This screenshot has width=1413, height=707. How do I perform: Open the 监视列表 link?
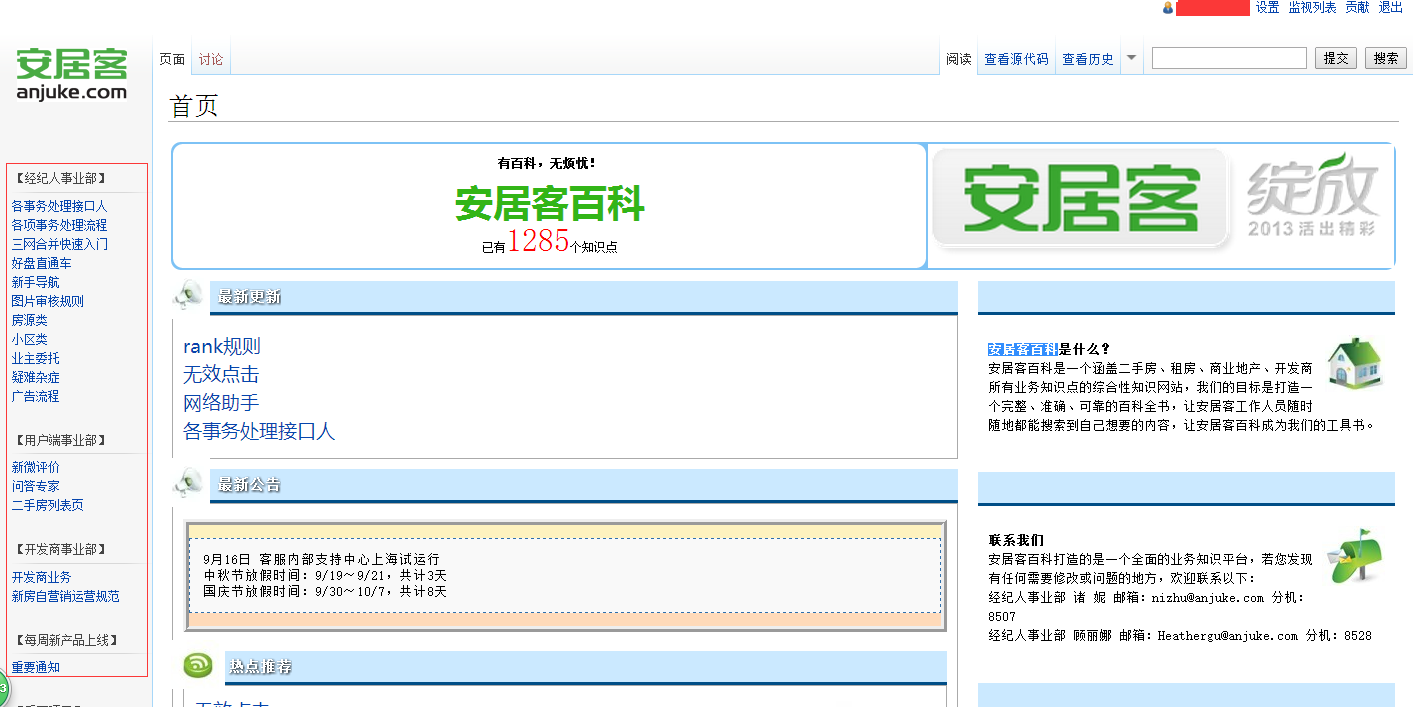1312,8
